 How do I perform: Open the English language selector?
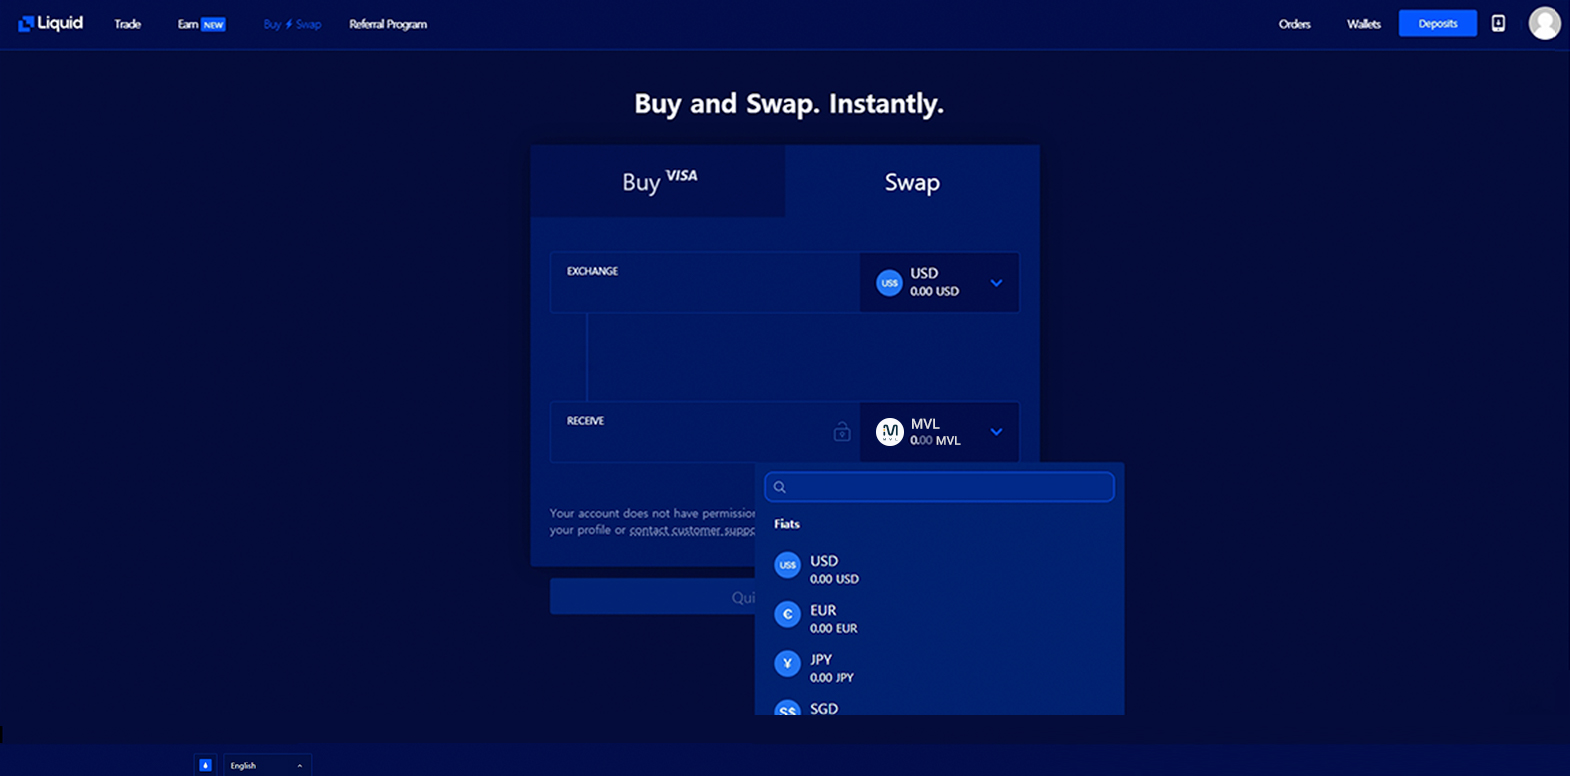[267, 765]
